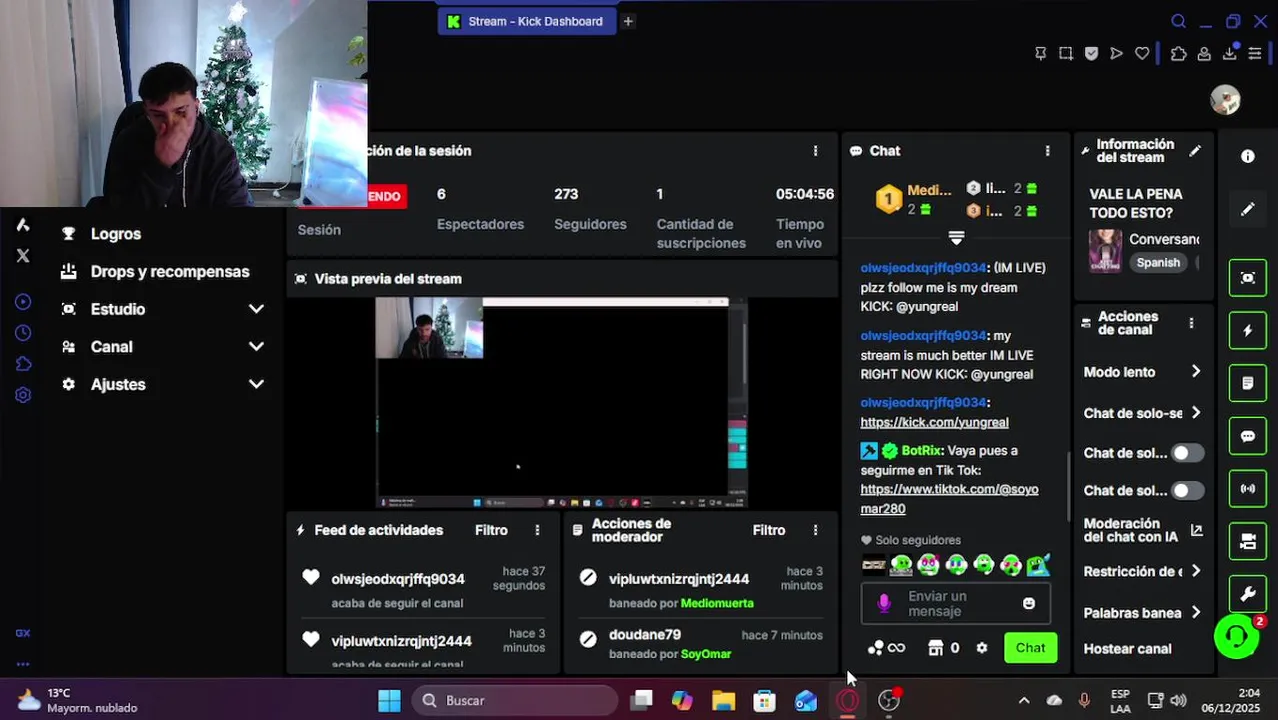Open the weather widget on taskbar
This screenshot has height=720, width=1278.
click(x=78, y=700)
